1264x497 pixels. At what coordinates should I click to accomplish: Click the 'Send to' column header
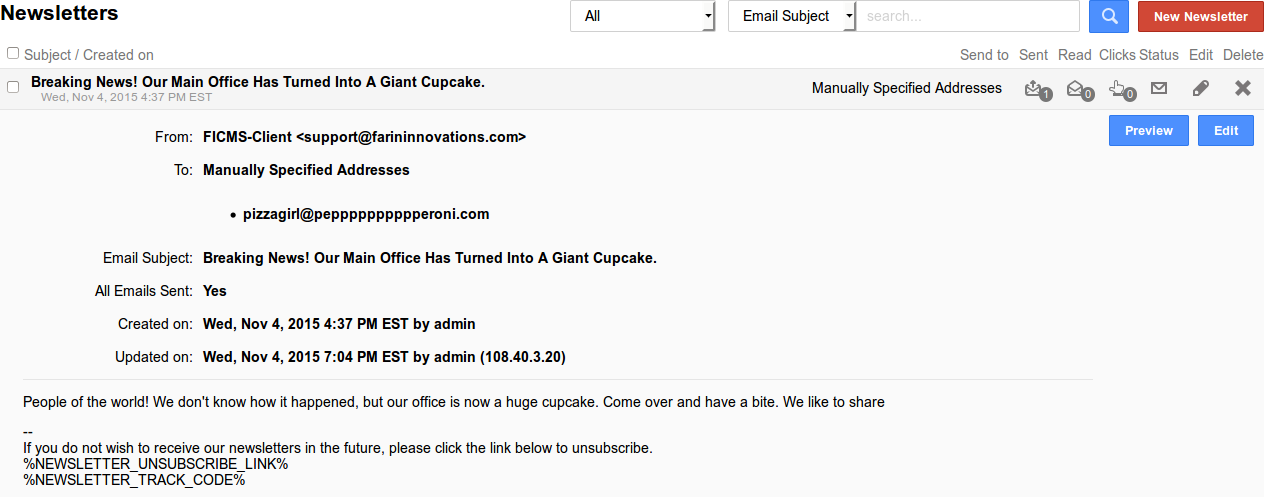984,55
